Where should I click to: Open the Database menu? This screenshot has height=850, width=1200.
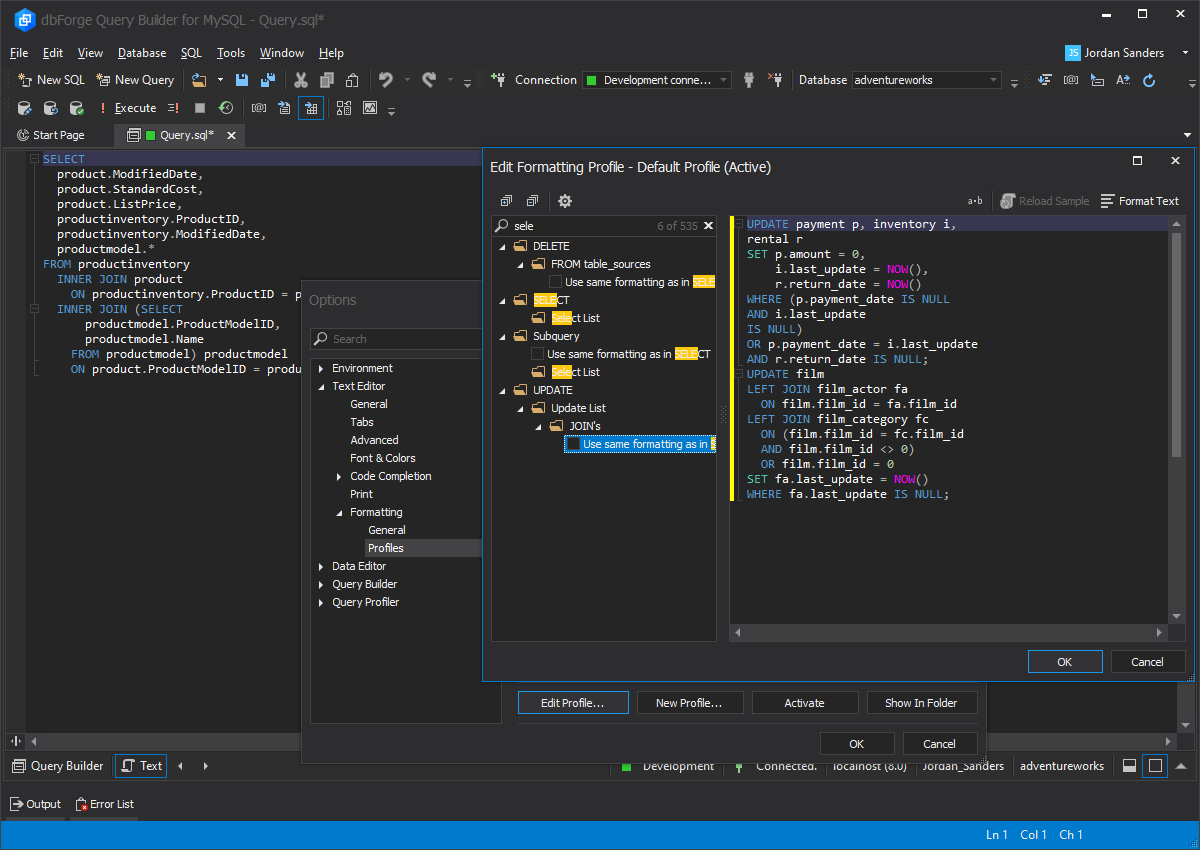142,53
